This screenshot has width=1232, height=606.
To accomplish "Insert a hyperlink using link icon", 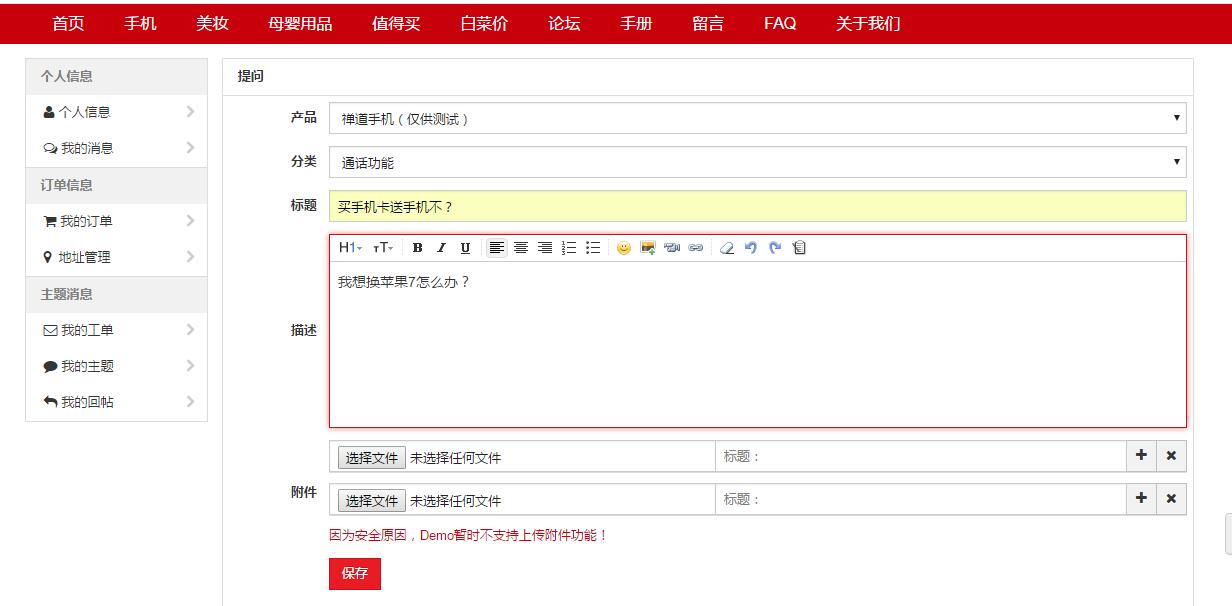I will [696, 248].
